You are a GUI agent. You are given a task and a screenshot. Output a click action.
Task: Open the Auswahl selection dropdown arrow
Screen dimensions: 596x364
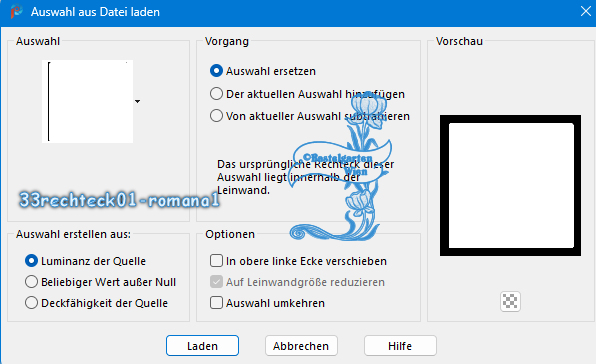(138, 101)
